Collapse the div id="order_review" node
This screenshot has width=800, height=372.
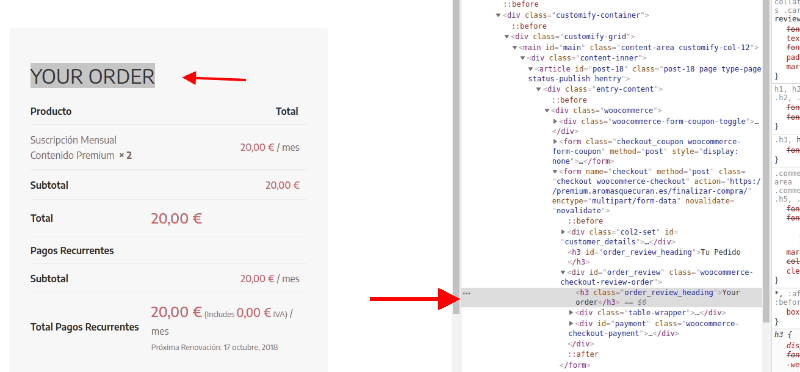[x=563, y=272]
